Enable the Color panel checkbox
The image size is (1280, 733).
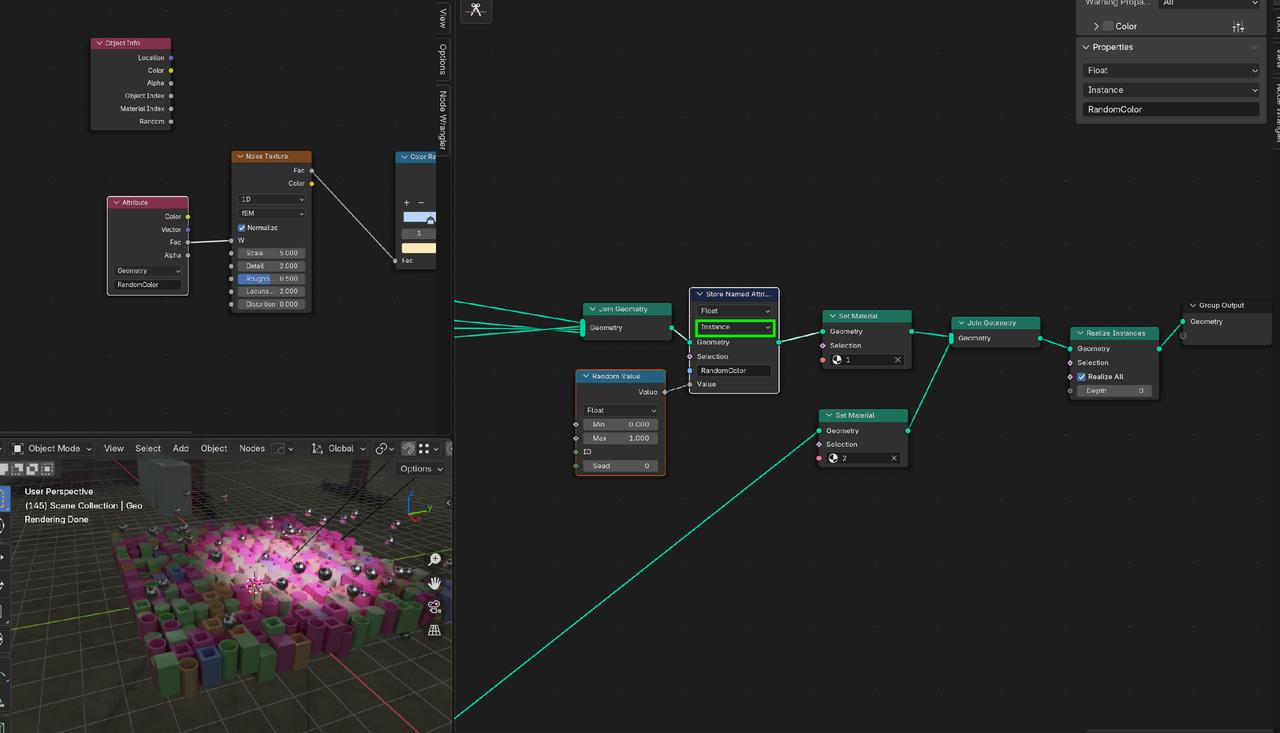pos(1108,27)
